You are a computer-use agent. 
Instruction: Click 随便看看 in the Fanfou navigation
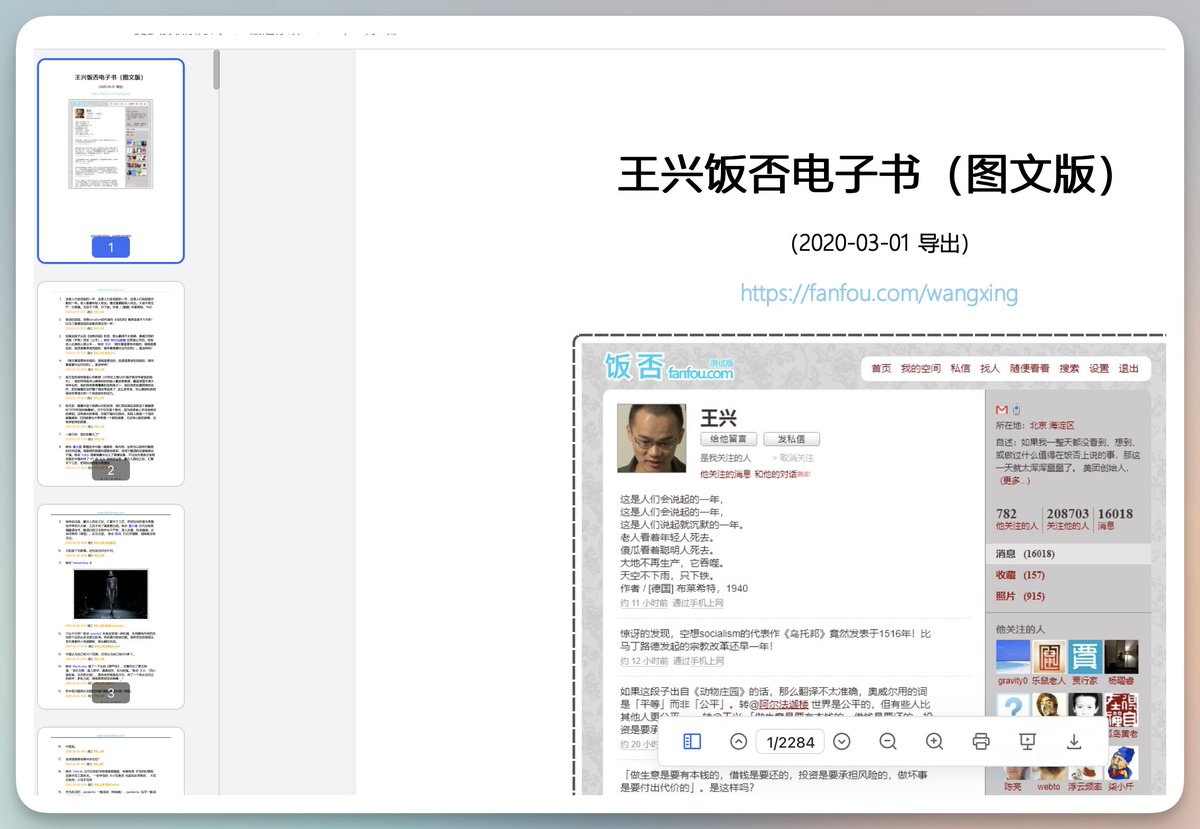pyautogui.click(x=1030, y=369)
